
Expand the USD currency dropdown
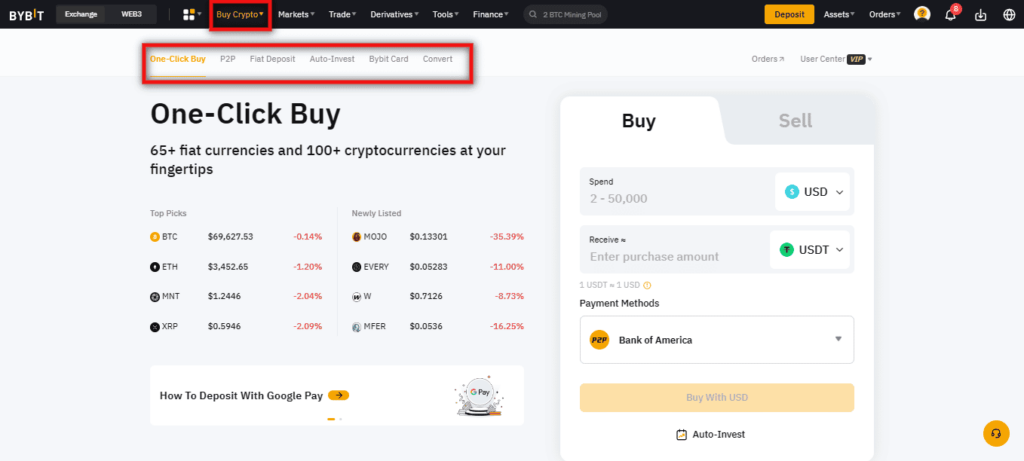[814, 192]
